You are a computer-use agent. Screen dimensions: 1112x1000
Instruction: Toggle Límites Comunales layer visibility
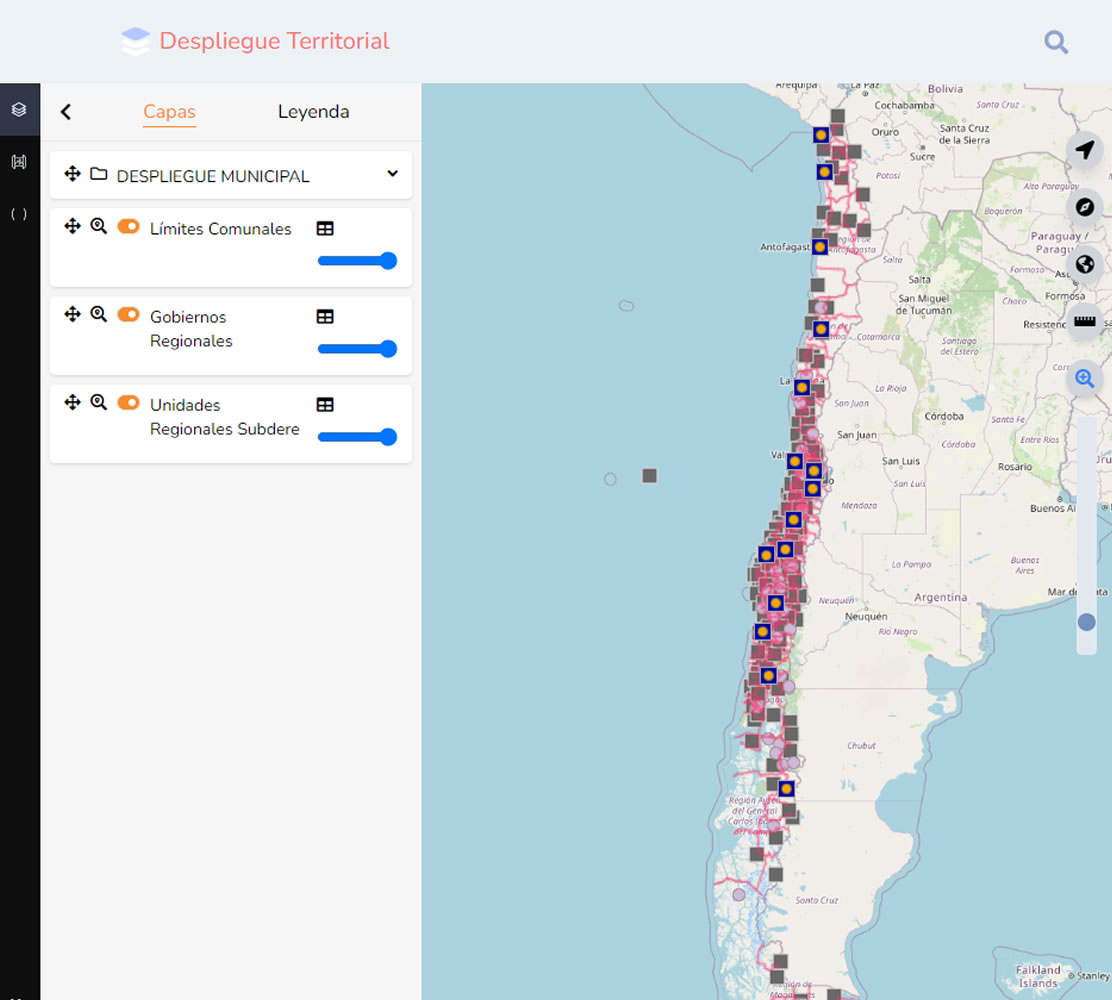click(x=128, y=227)
